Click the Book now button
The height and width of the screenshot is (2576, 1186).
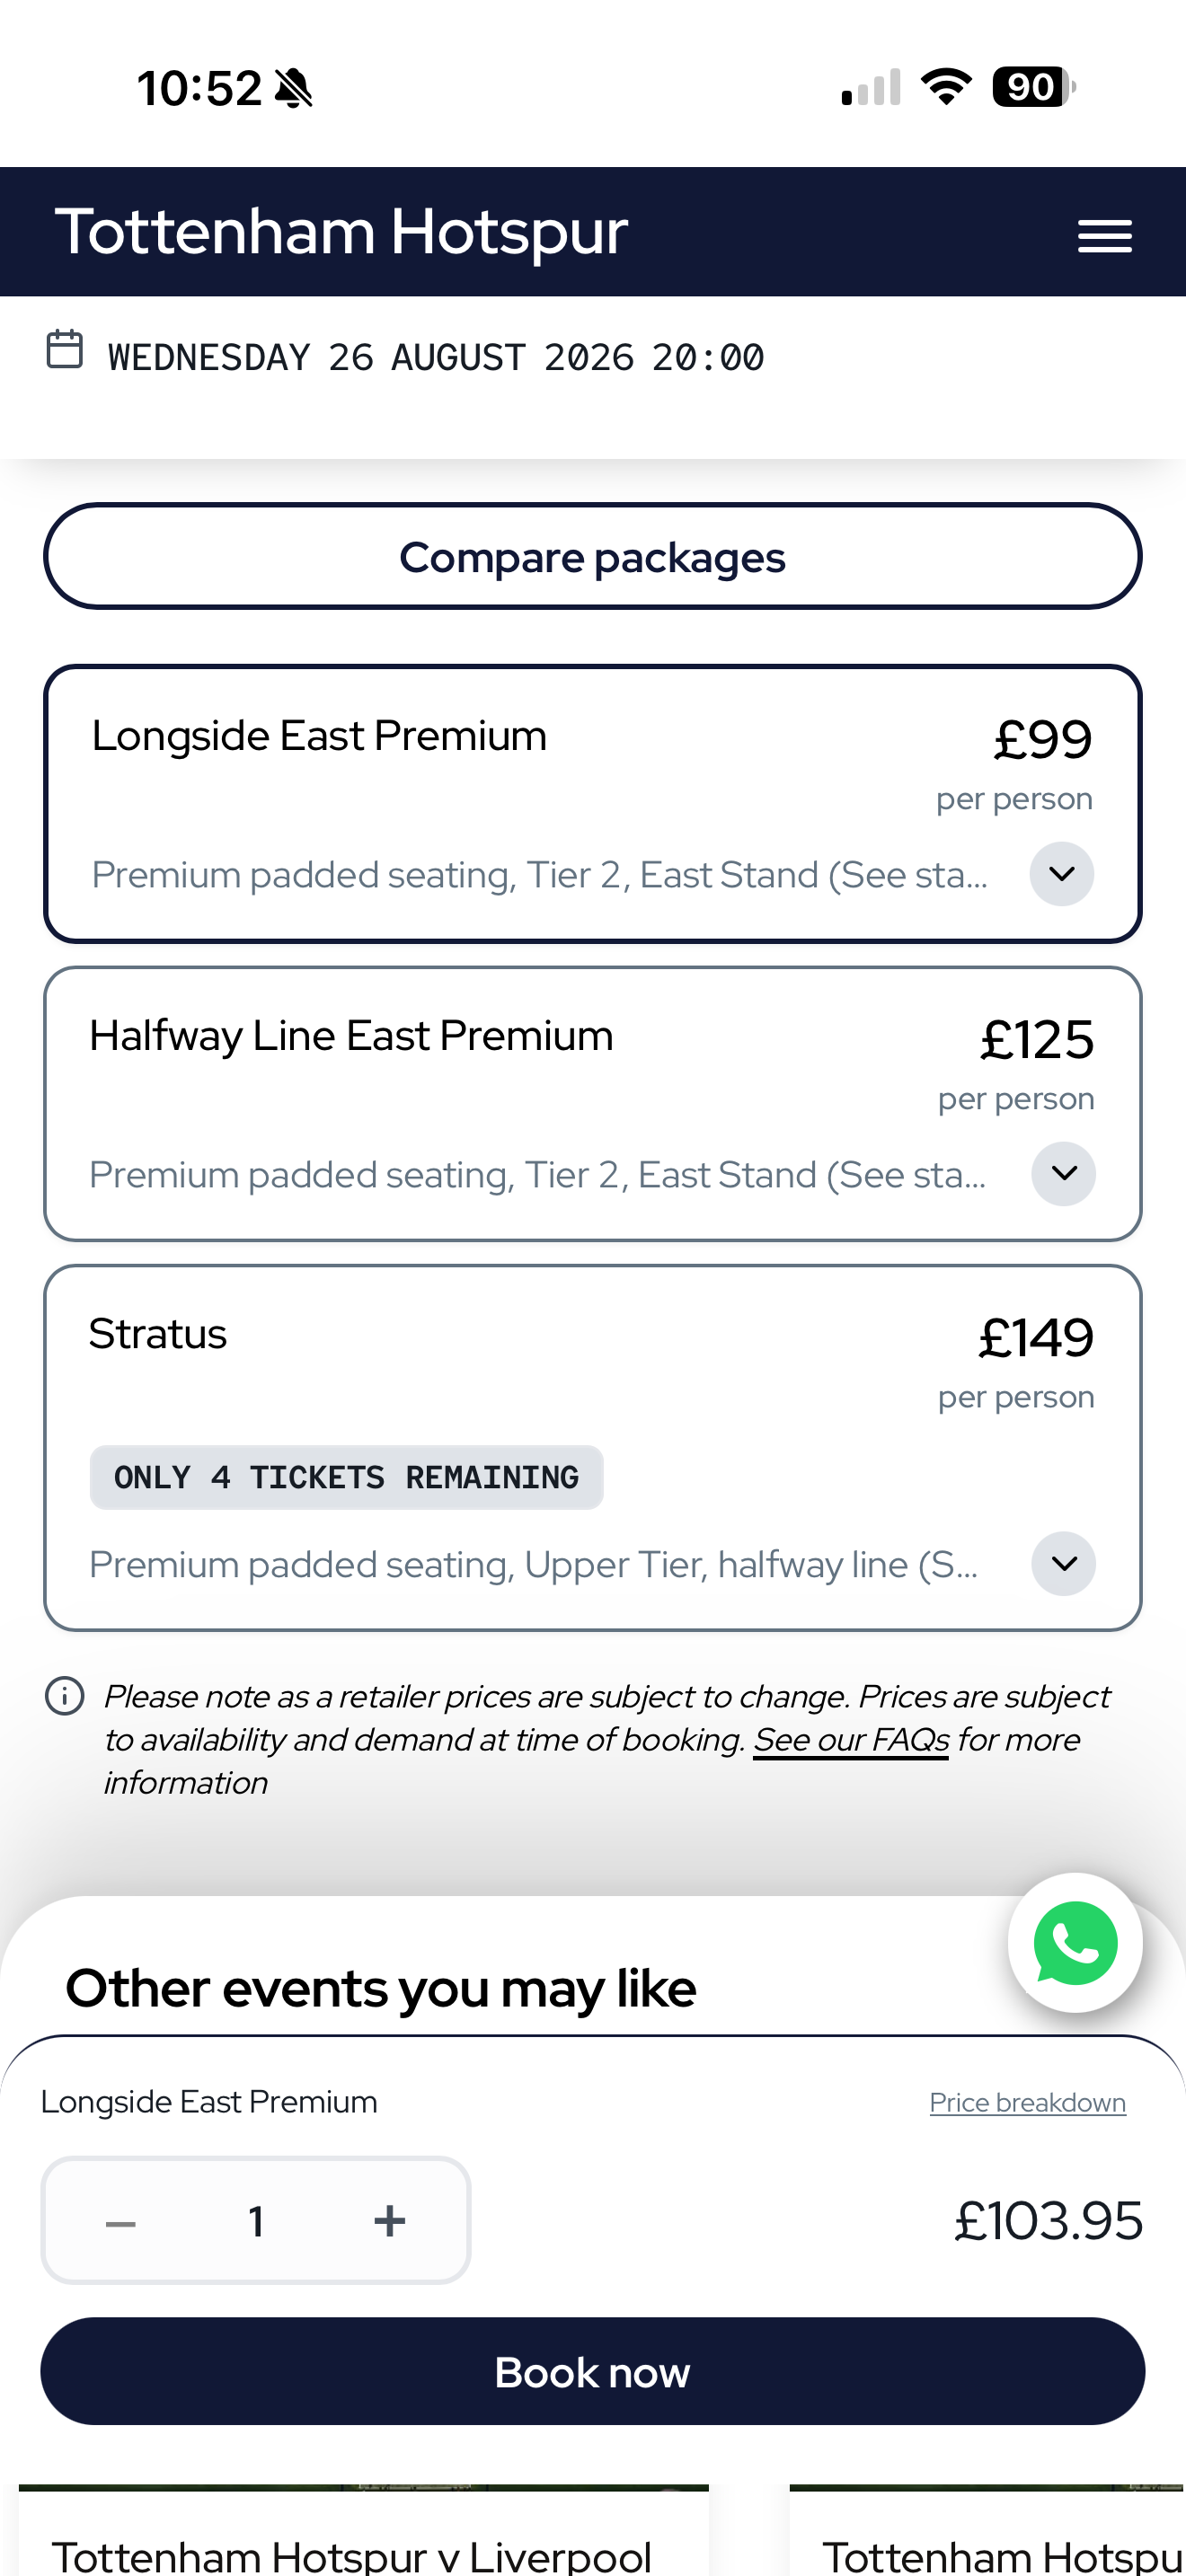coord(593,2371)
